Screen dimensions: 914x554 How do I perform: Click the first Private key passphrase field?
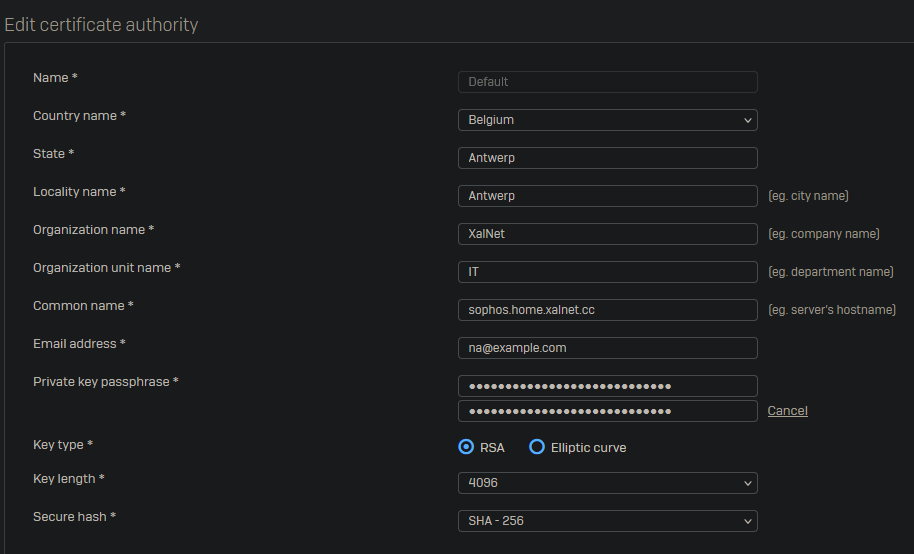pyautogui.click(x=607, y=386)
